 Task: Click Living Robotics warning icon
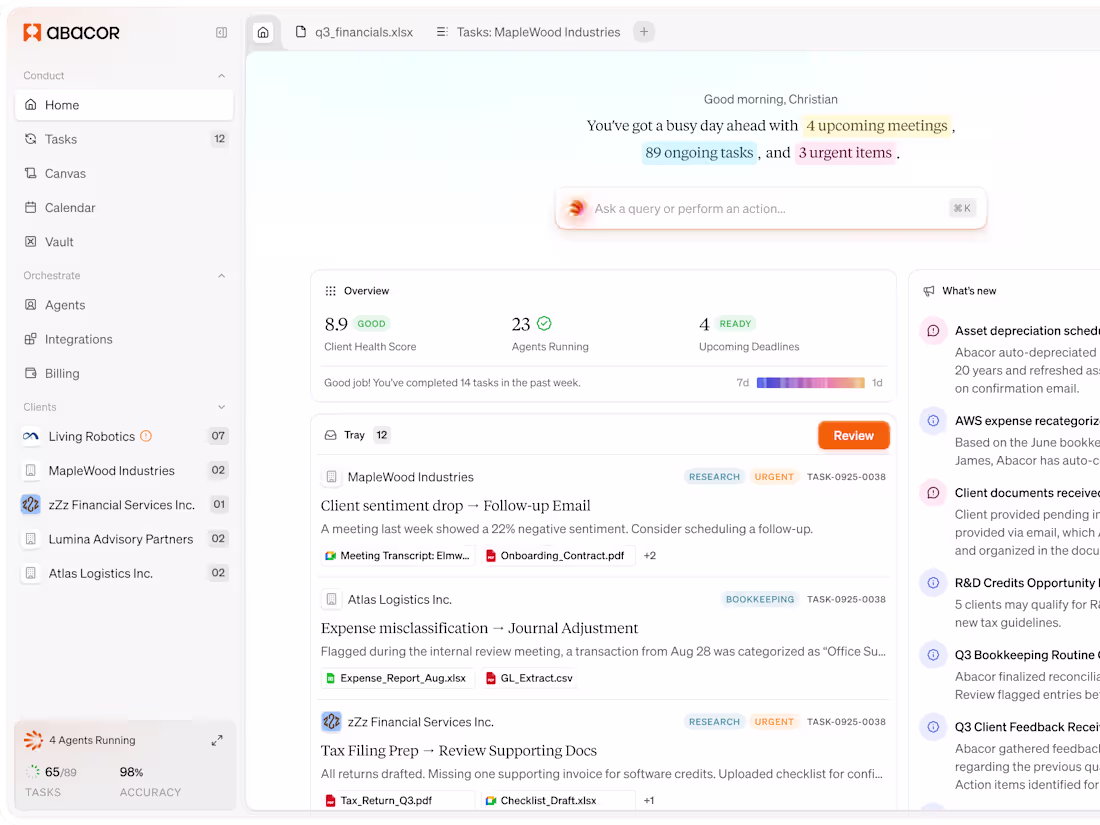point(146,436)
